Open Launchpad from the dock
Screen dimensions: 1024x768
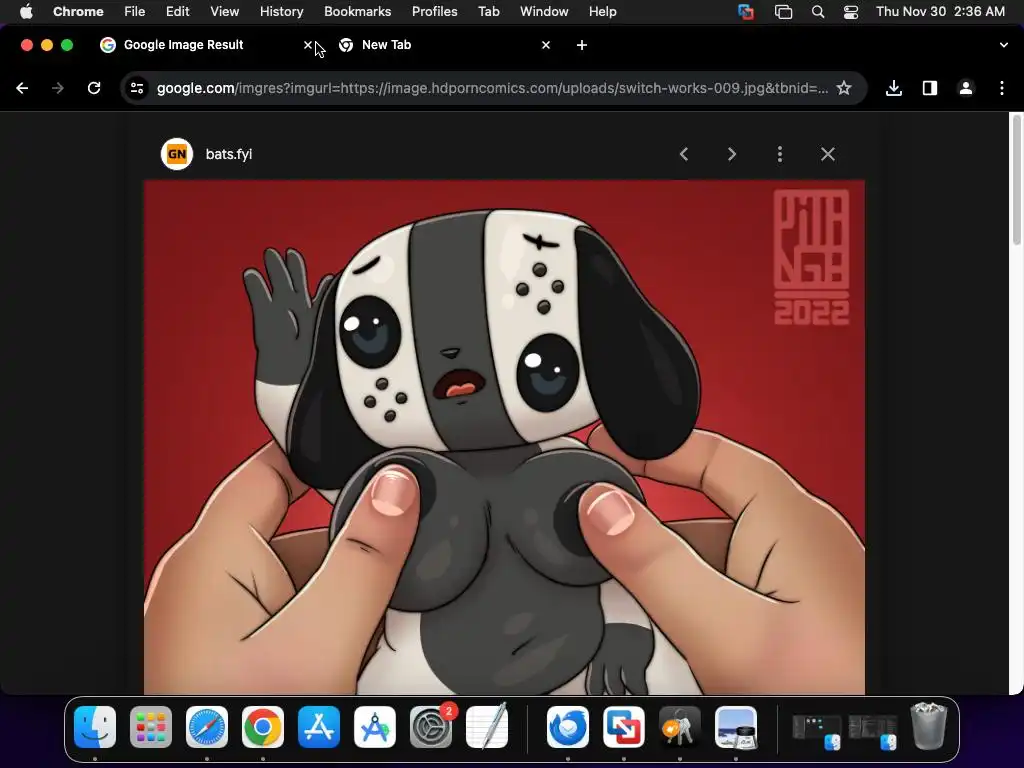[151, 727]
